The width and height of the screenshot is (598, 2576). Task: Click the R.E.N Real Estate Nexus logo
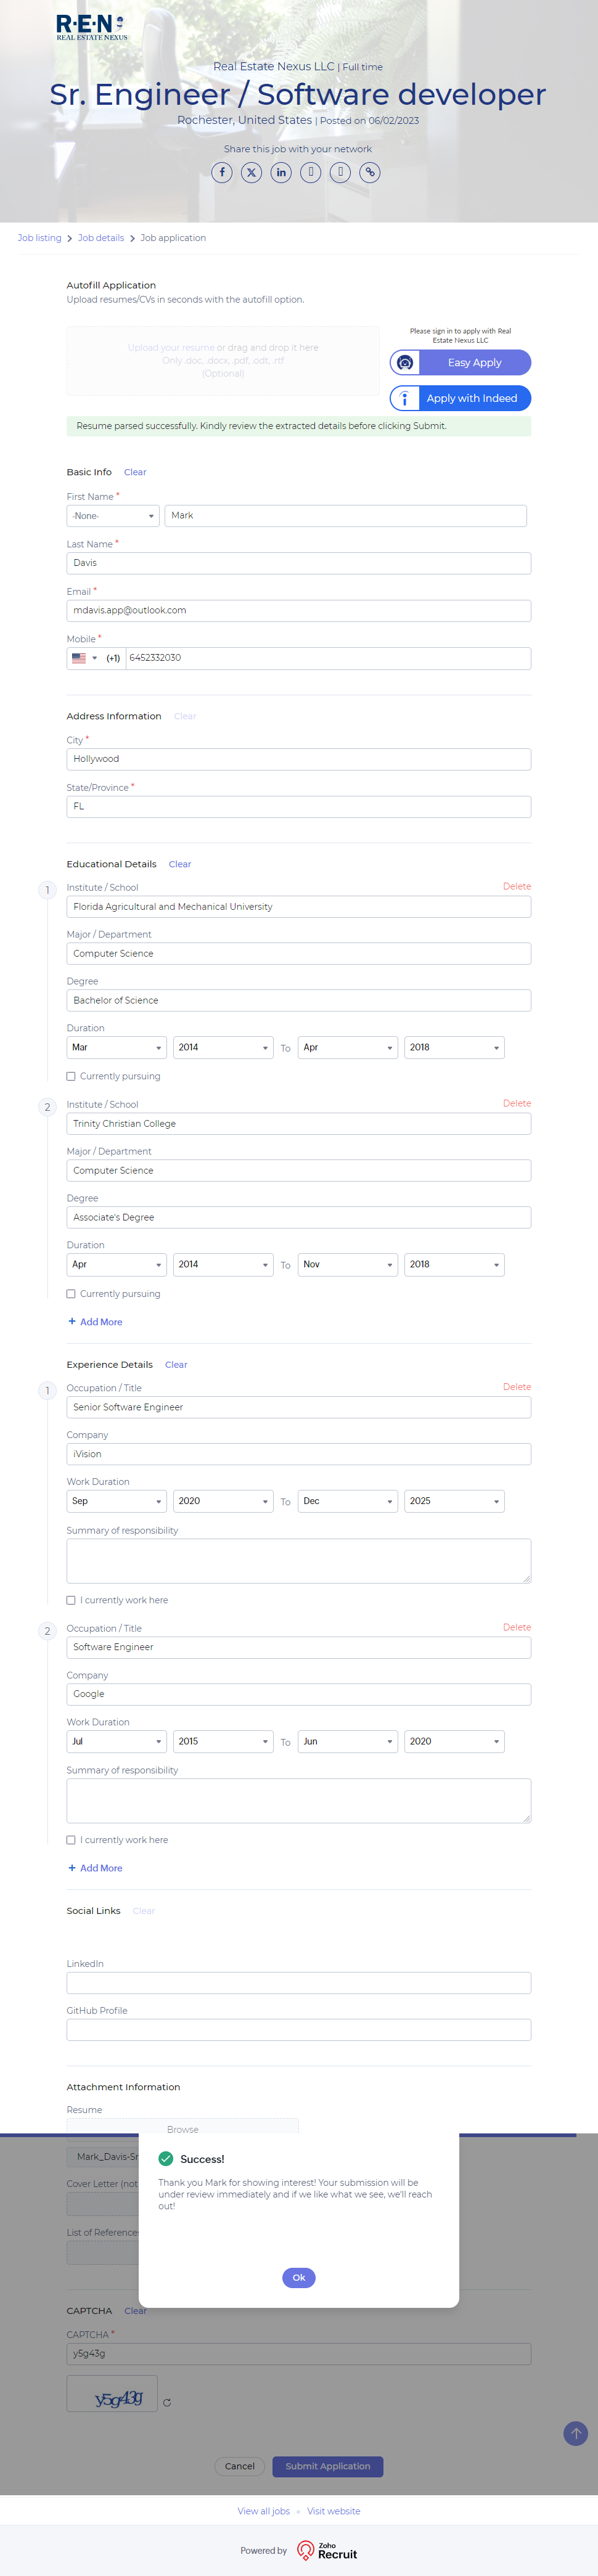(91, 27)
